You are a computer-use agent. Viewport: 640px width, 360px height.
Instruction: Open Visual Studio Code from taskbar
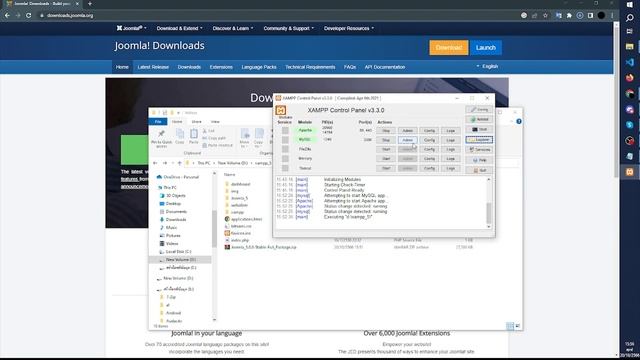pos(630,62)
